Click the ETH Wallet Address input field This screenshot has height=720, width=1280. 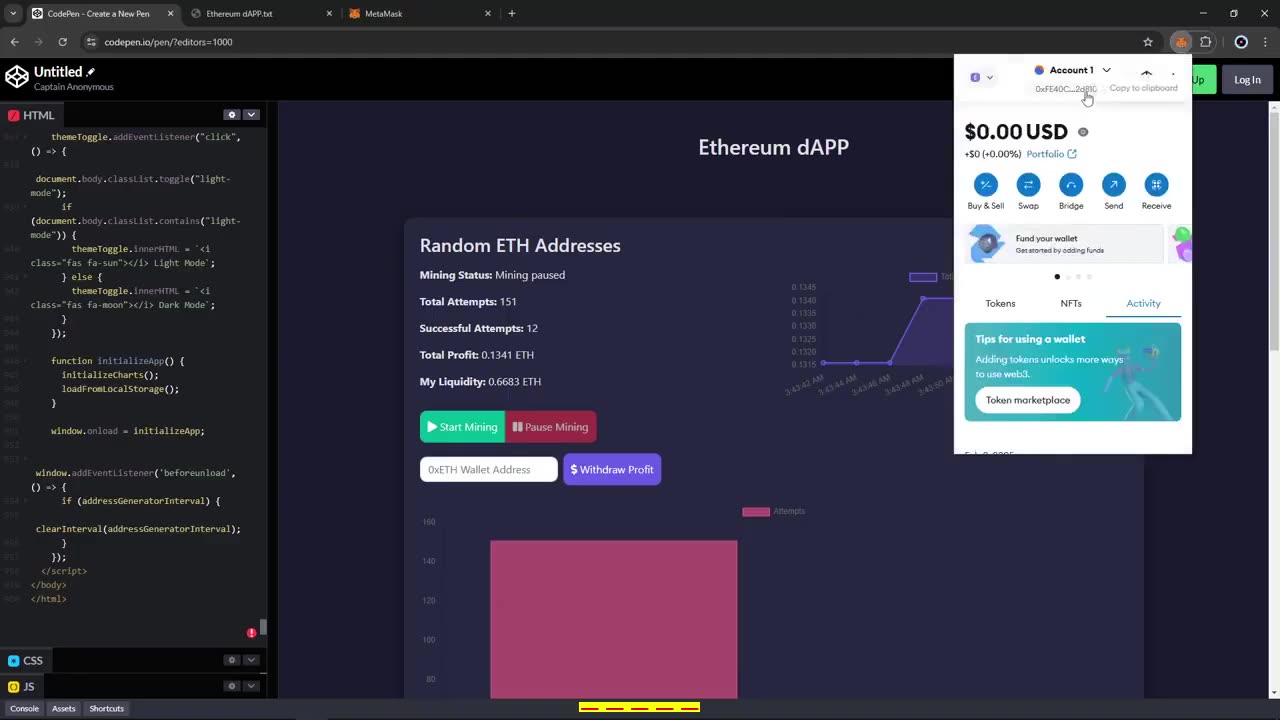488,470
